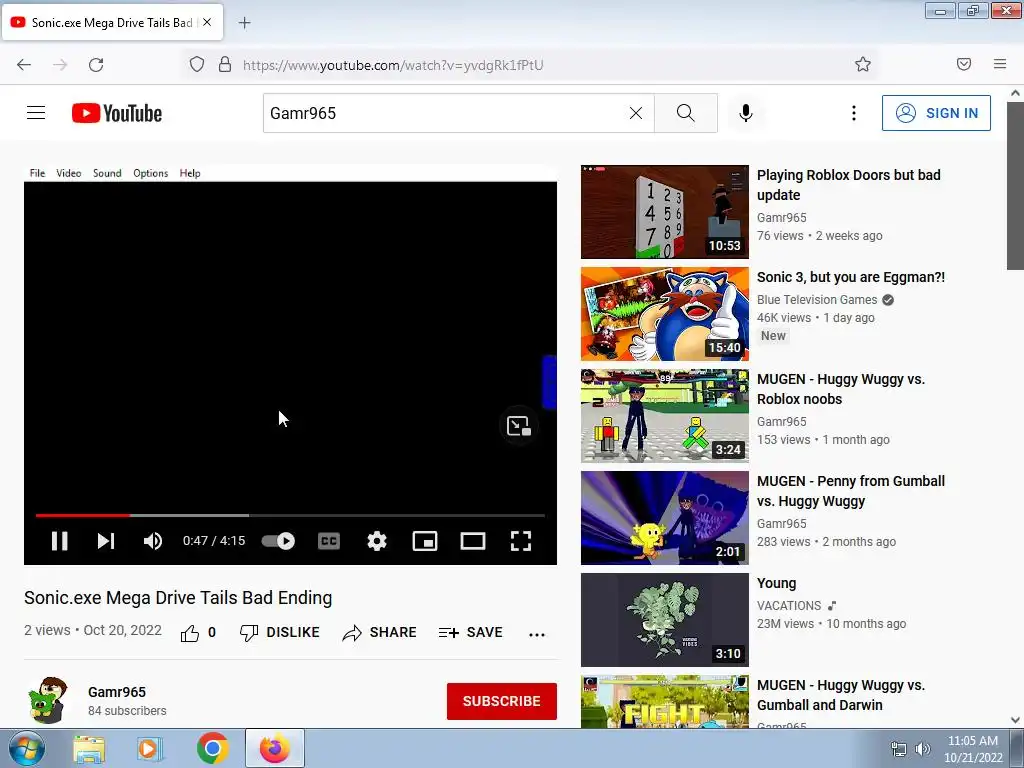Click the SIGN IN button
Image resolution: width=1024 pixels, height=768 pixels.
tap(936, 113)
